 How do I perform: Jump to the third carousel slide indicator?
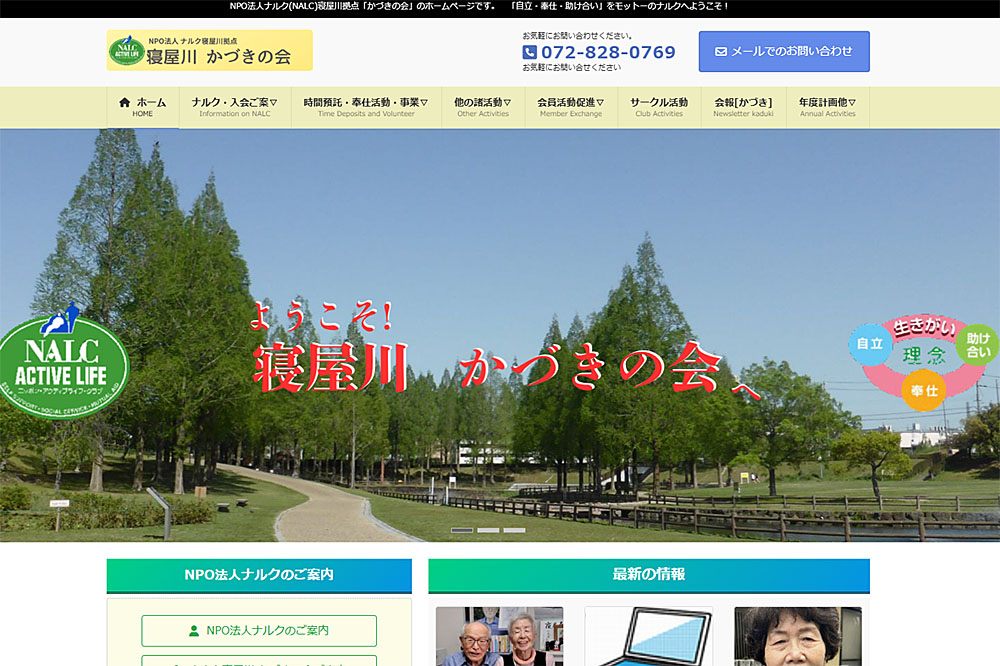click(514, 530)
